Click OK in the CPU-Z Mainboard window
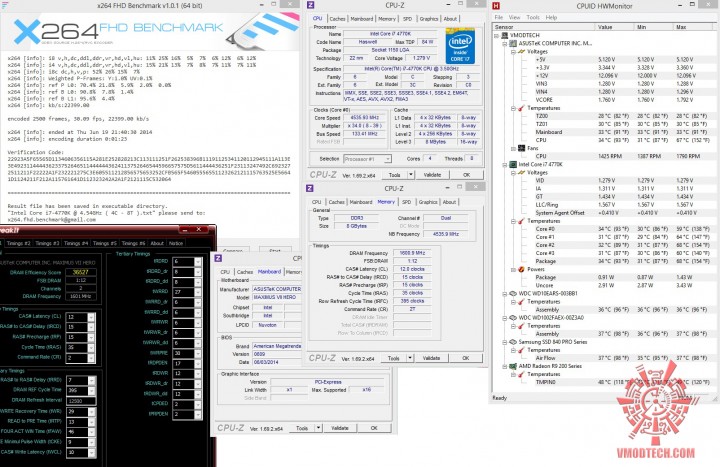This screenshot has height=467, width=720. click(374, 428)
